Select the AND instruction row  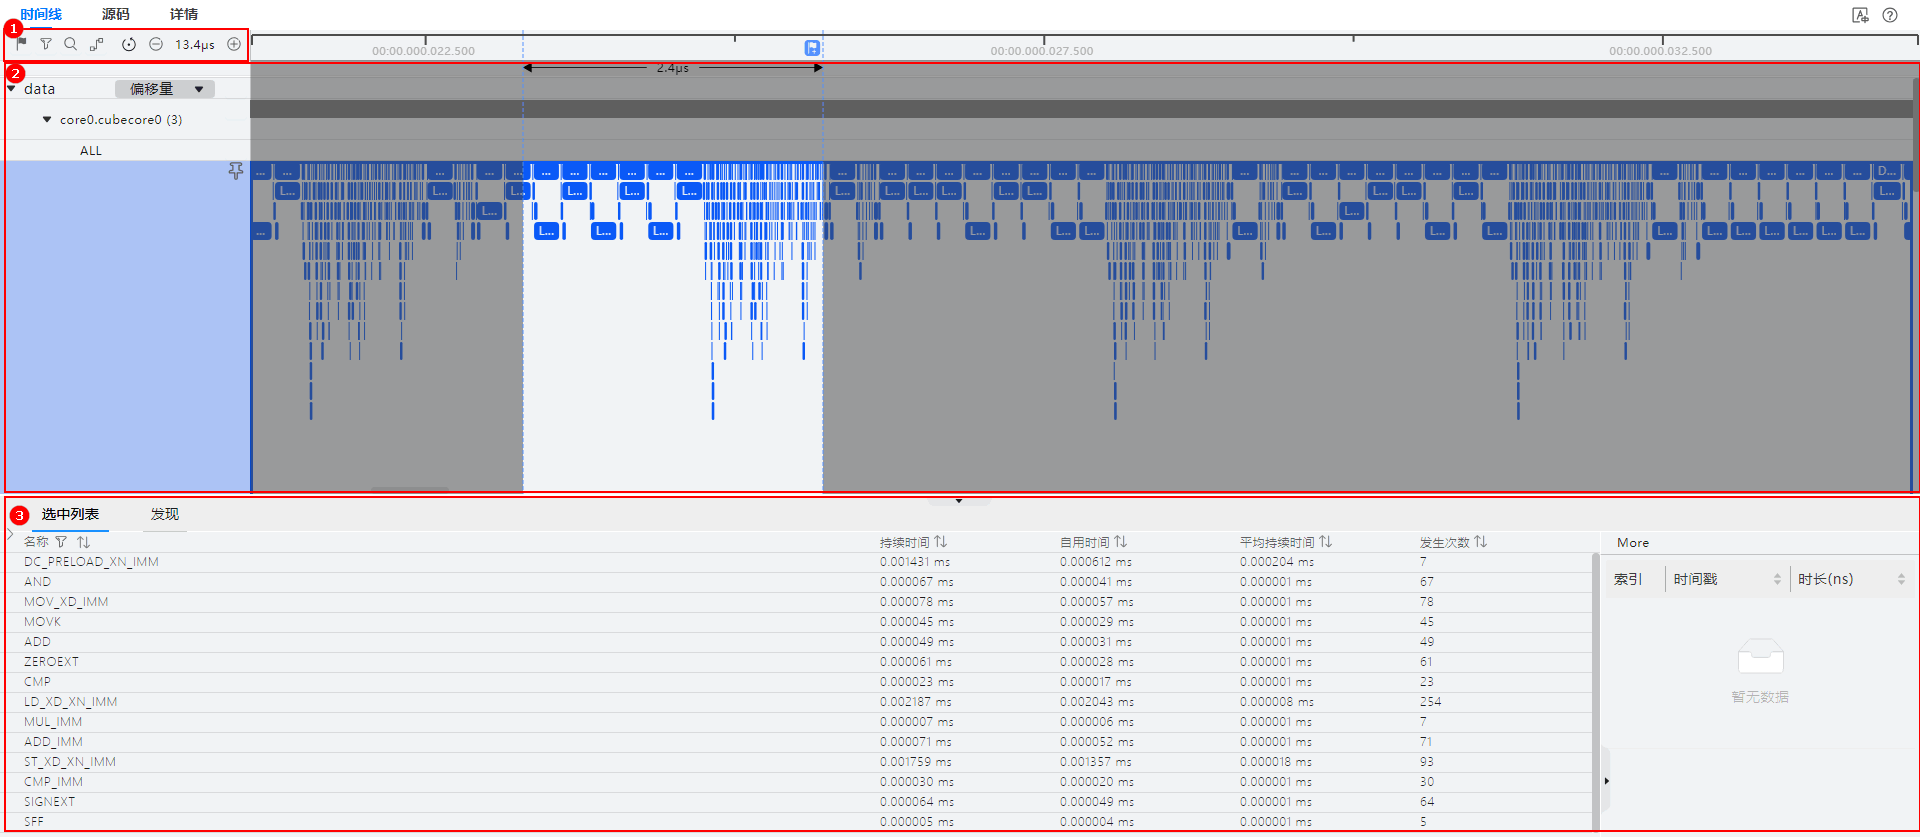point(798,582)
